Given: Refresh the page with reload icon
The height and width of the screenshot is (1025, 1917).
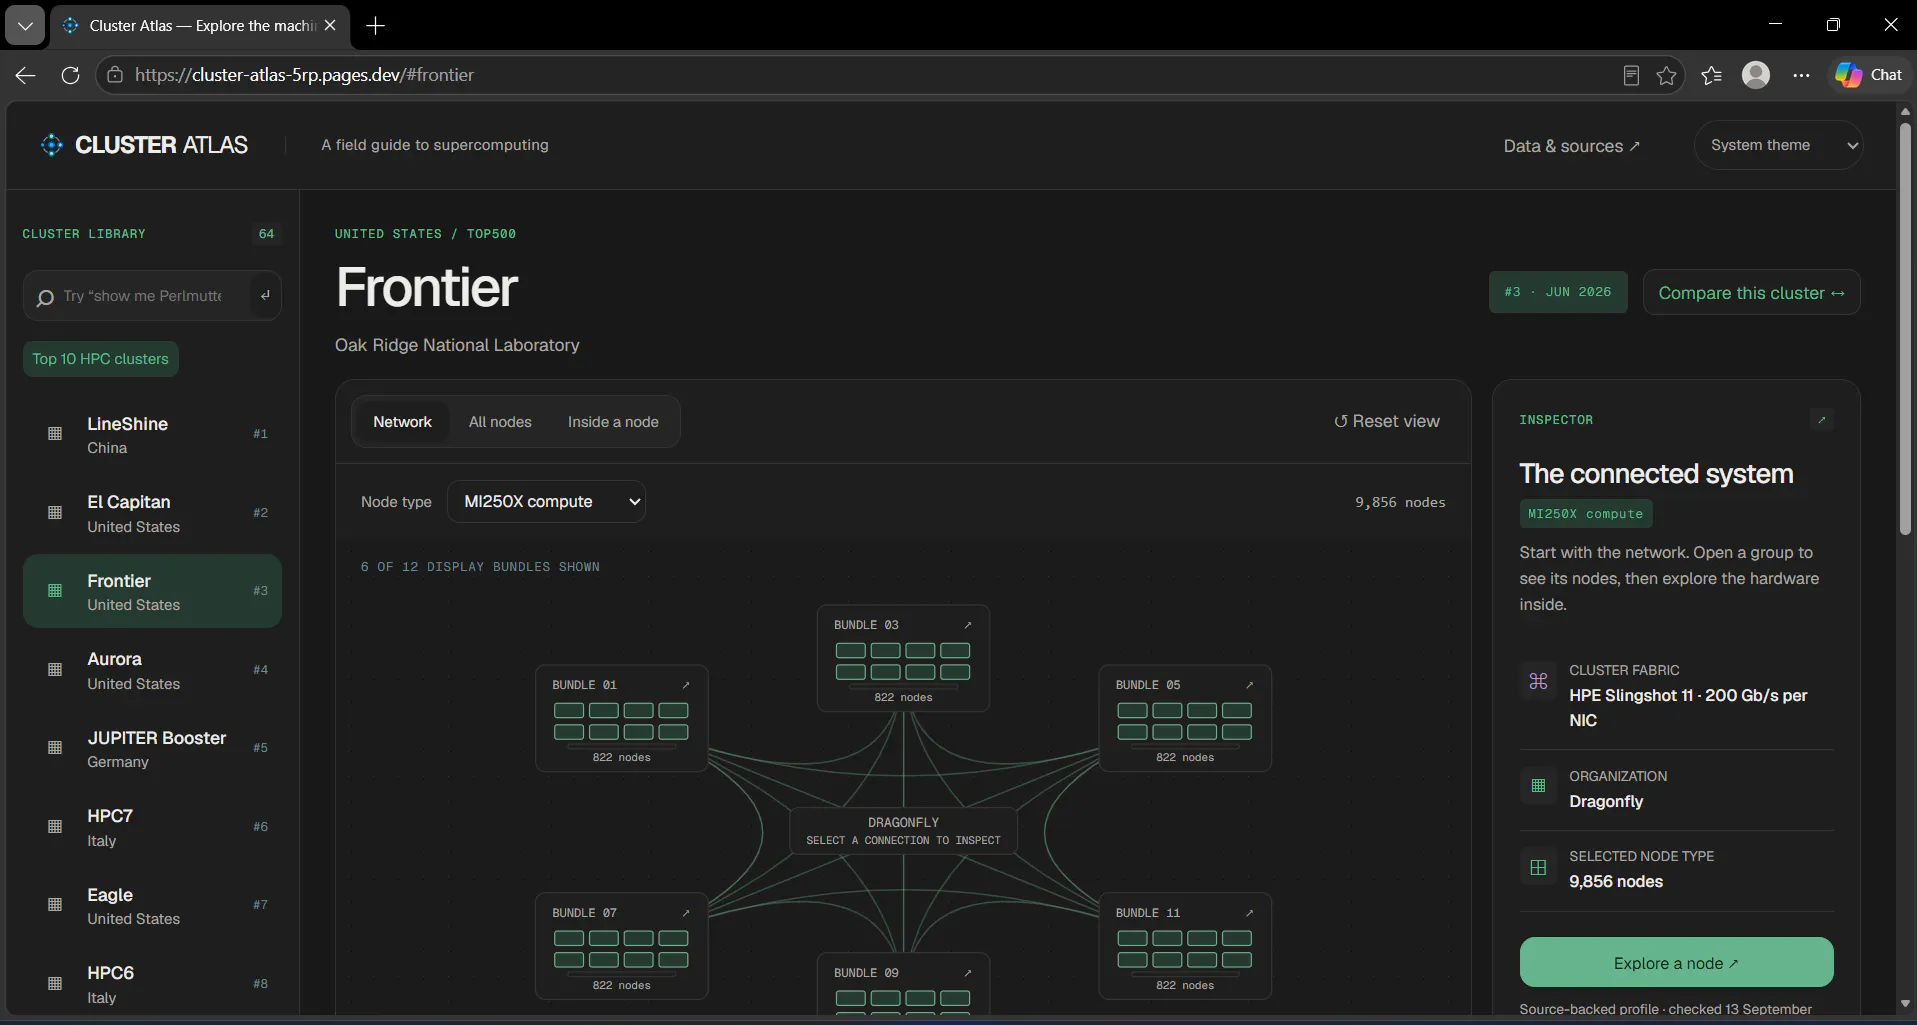Looking at the screenshot, I should (x=70, y=75).
